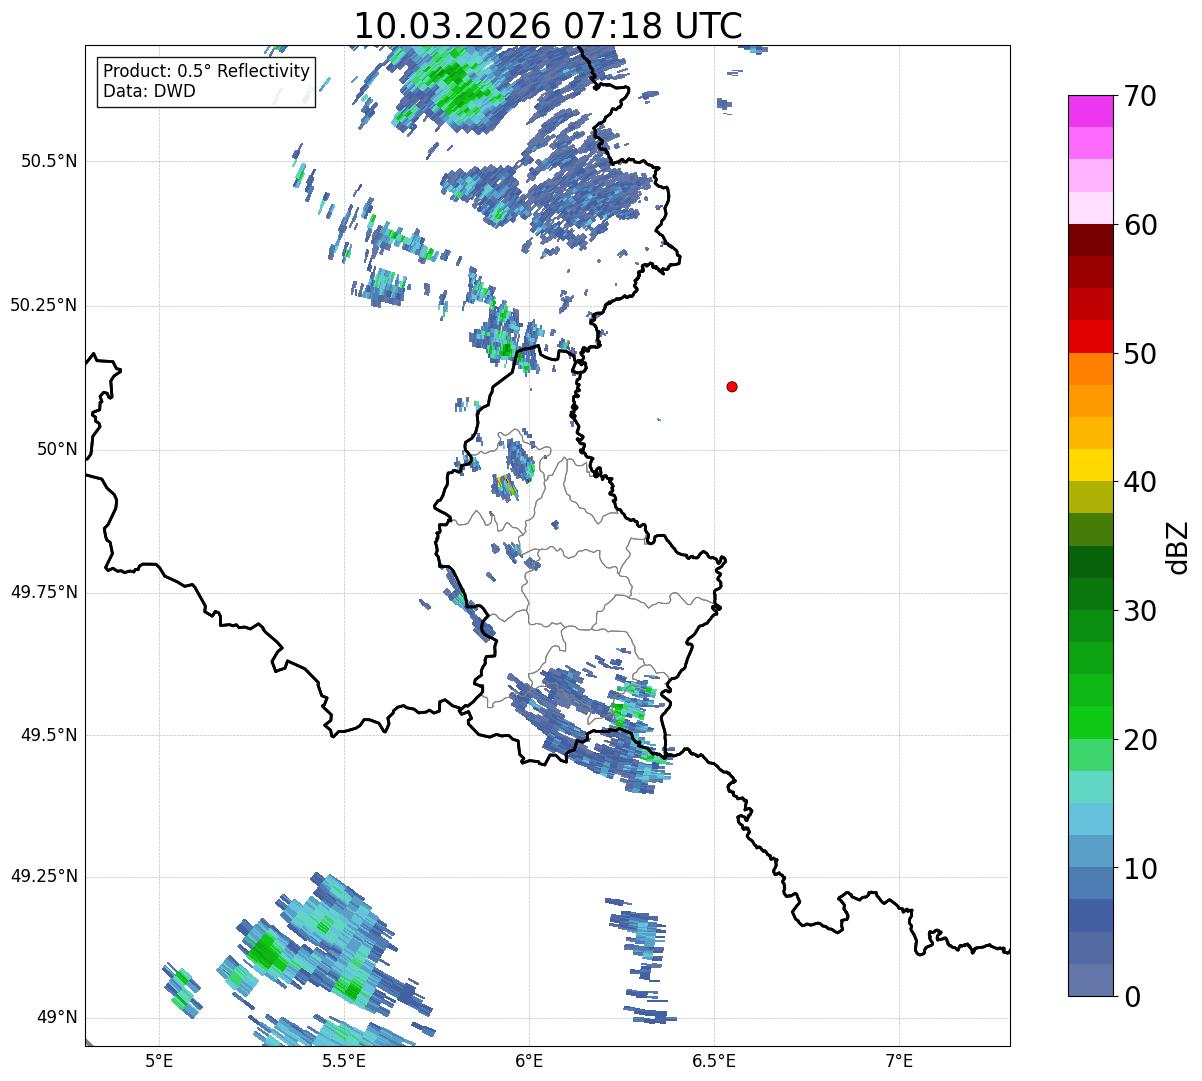
Task: Click the magenta swatch atop the colorbar
Action: (1090, 111)
